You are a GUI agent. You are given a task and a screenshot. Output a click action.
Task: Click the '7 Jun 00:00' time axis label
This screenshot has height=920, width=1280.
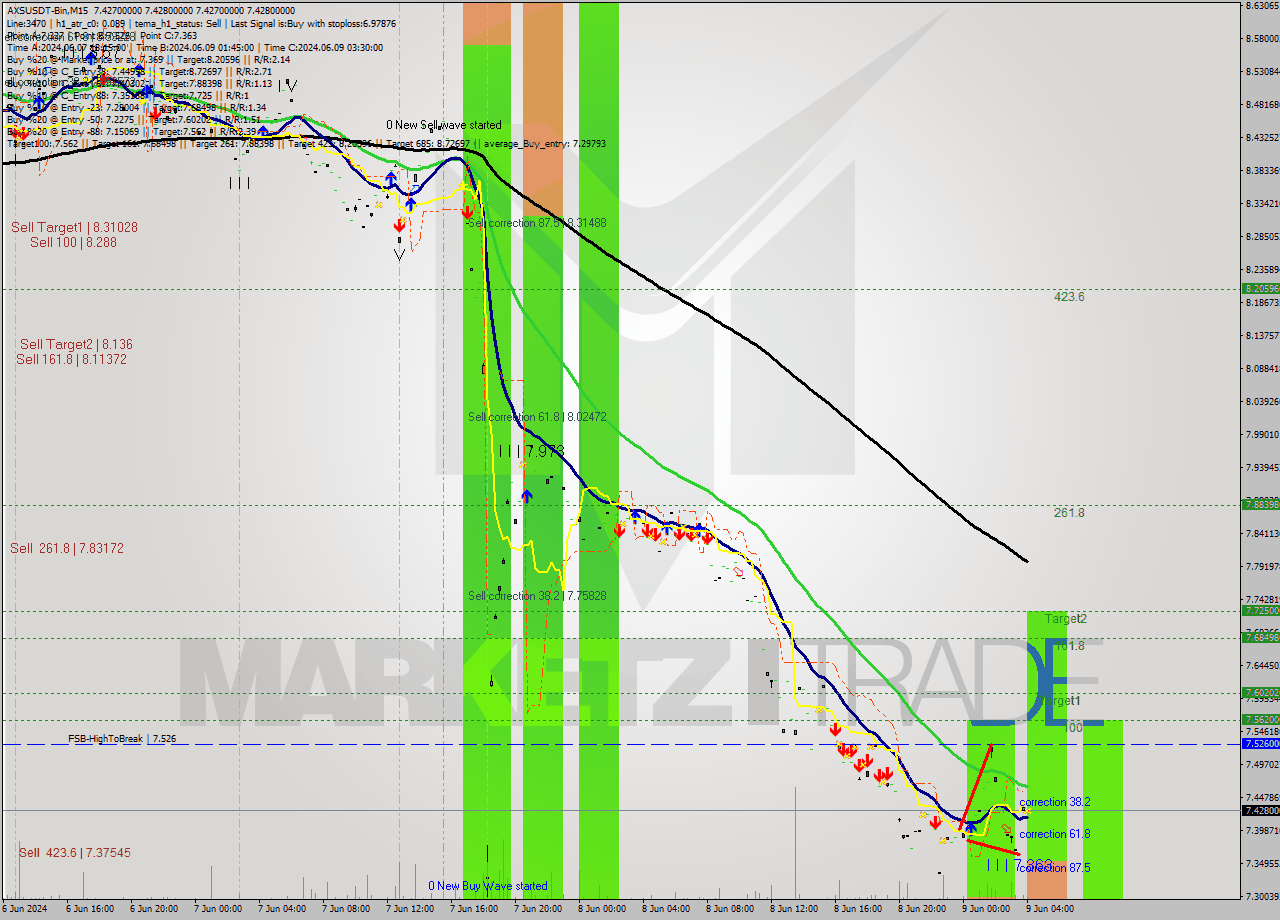point(219,909)
